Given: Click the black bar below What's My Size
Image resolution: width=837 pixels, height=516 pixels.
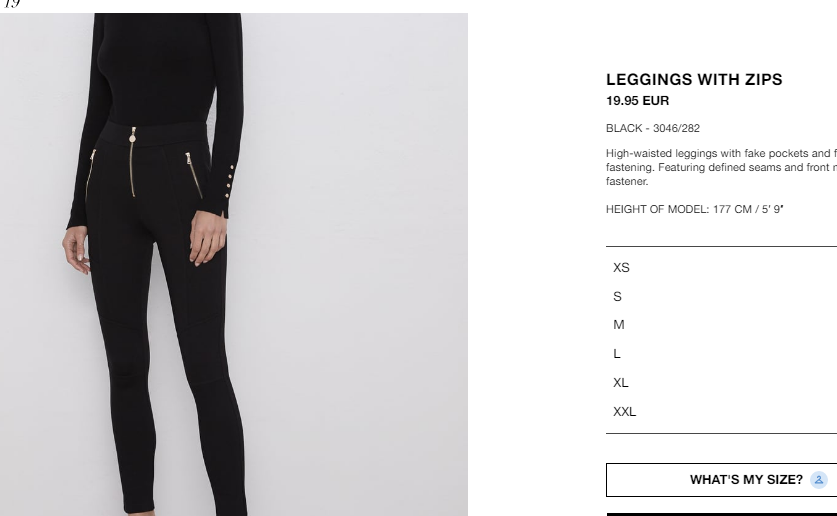Looking at the screenshot, I should coord(721,514).
